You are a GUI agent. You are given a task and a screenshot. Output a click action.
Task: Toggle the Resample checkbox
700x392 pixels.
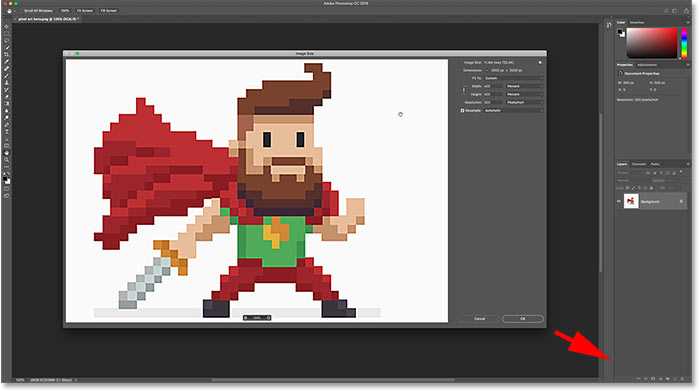[462, 111]
